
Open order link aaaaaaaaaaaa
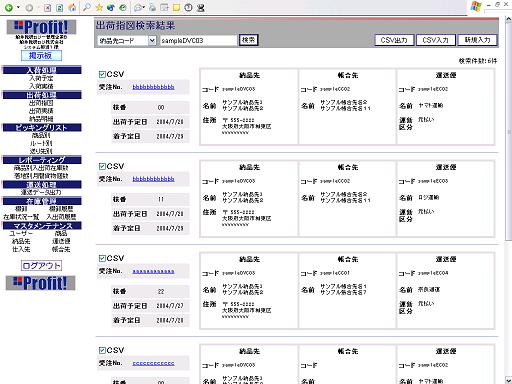153,271
